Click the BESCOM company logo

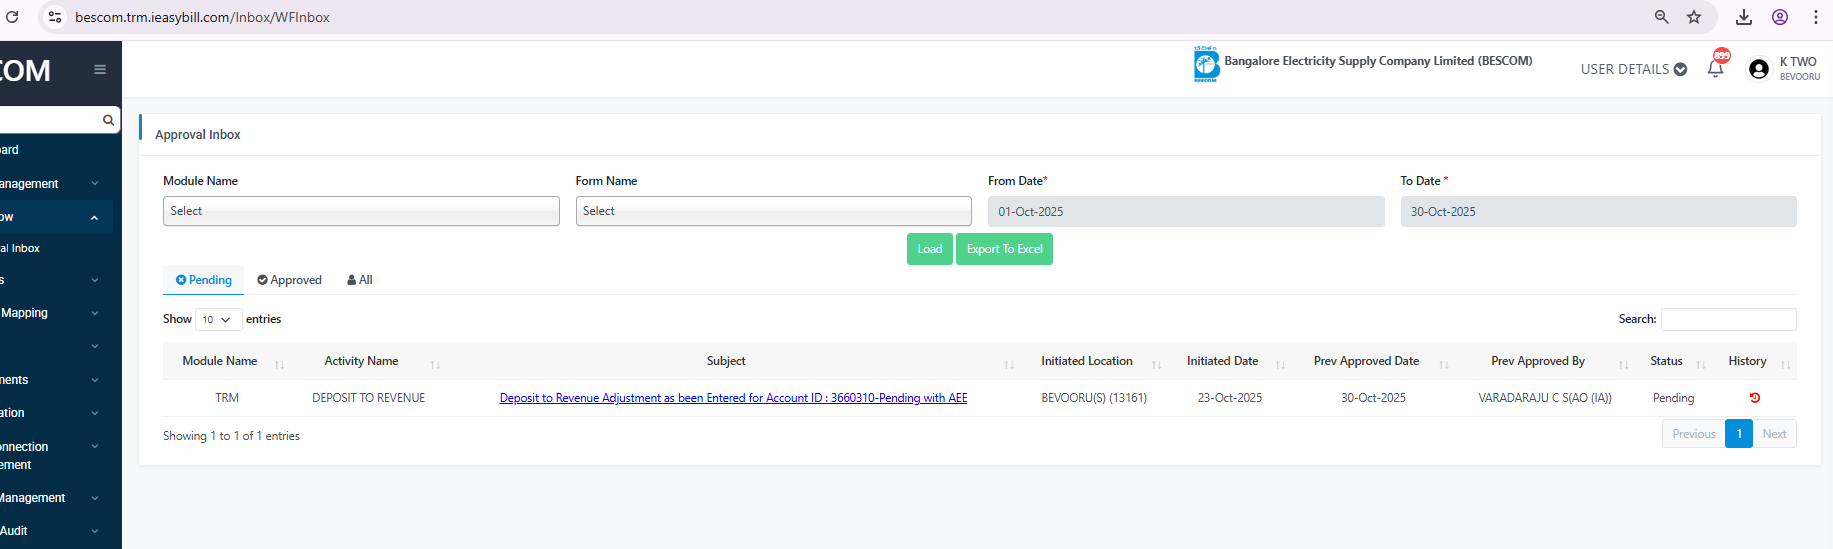pos(1206,64)
